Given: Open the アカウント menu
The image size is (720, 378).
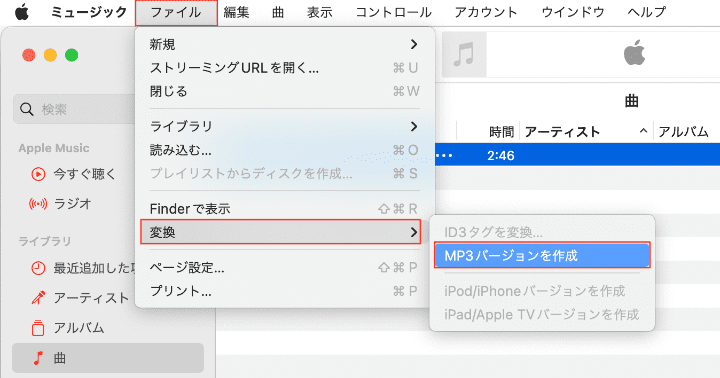Looking at the screenshot, I should (486, 12).
